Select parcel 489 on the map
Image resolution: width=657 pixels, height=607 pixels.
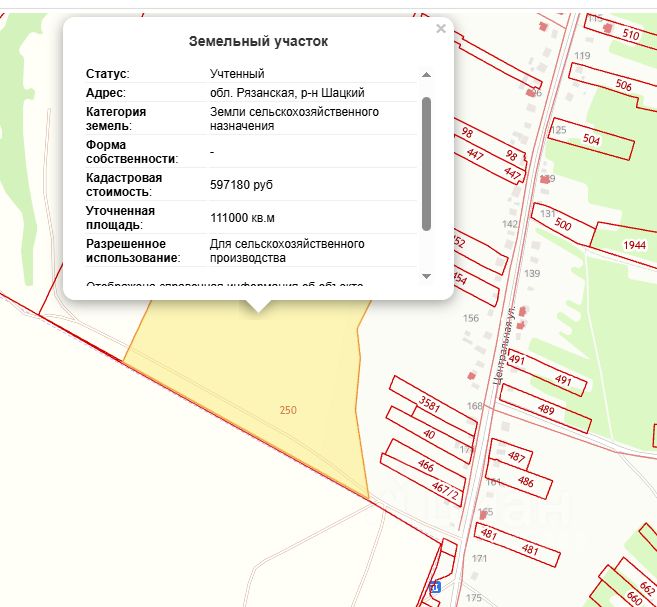point(546,409)
